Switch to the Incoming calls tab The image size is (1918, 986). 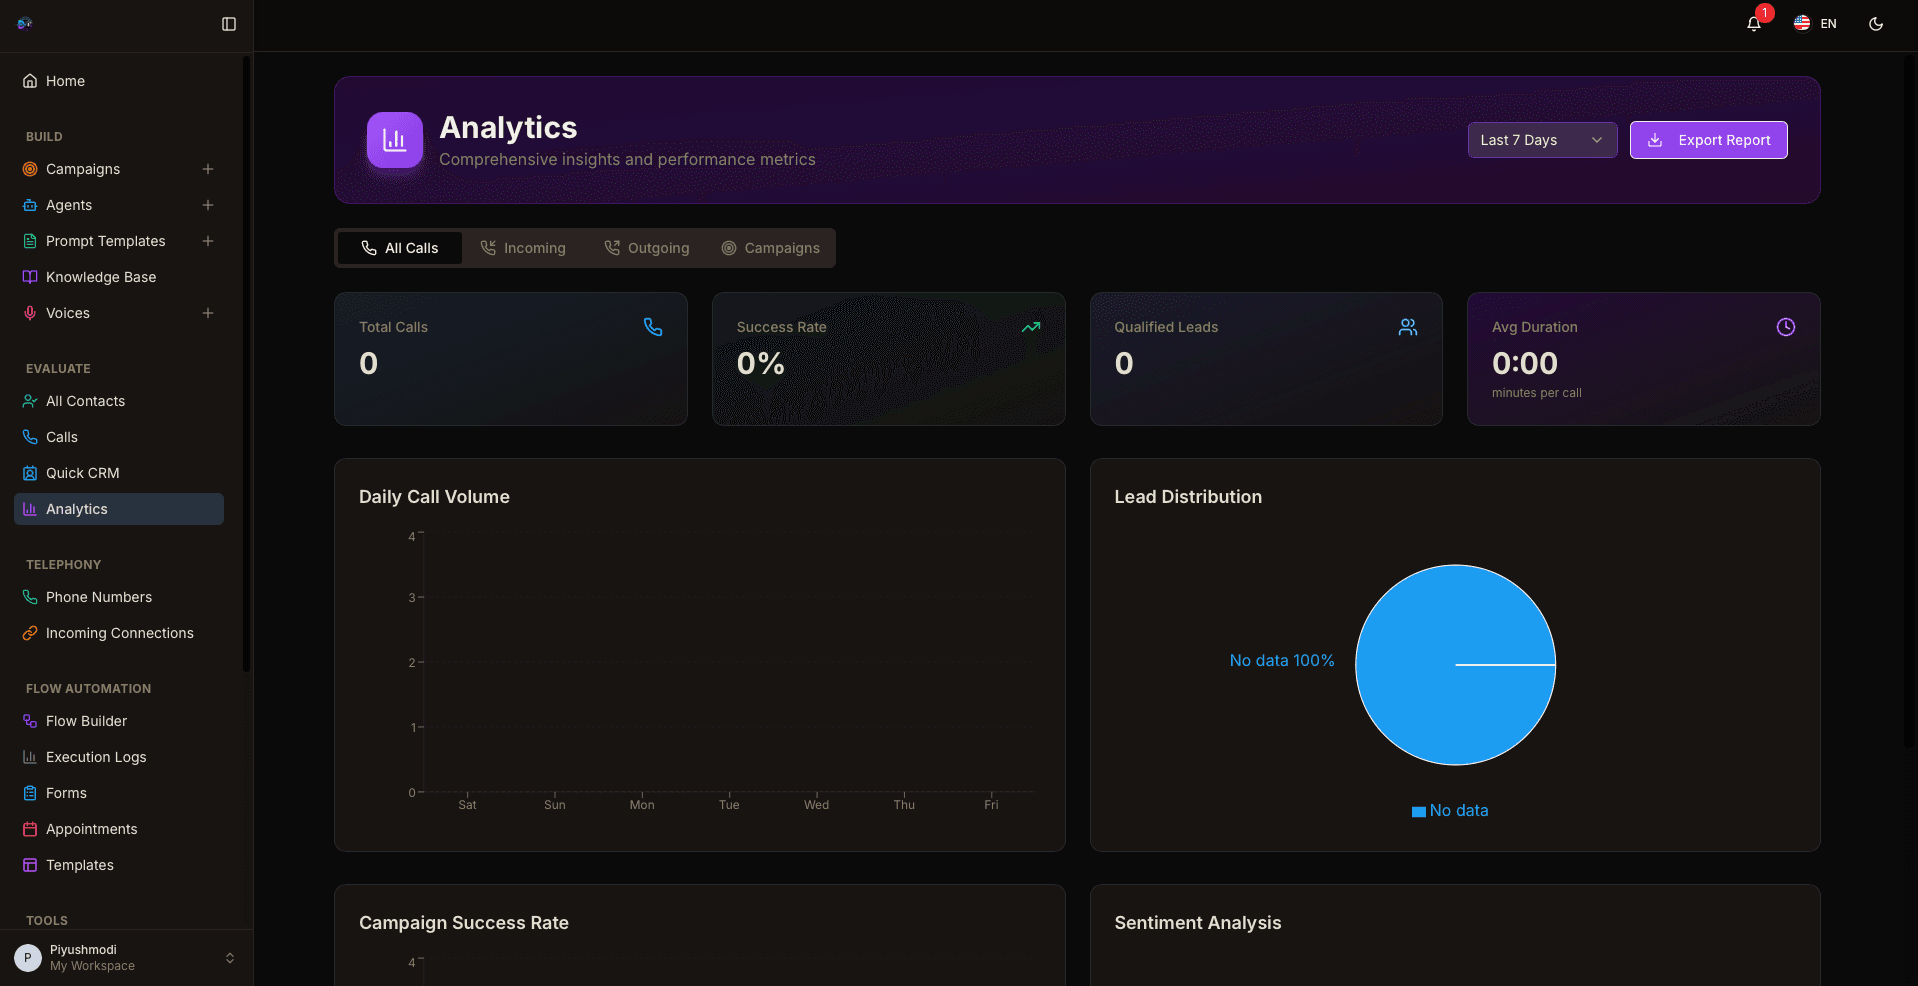coord(523,247)
